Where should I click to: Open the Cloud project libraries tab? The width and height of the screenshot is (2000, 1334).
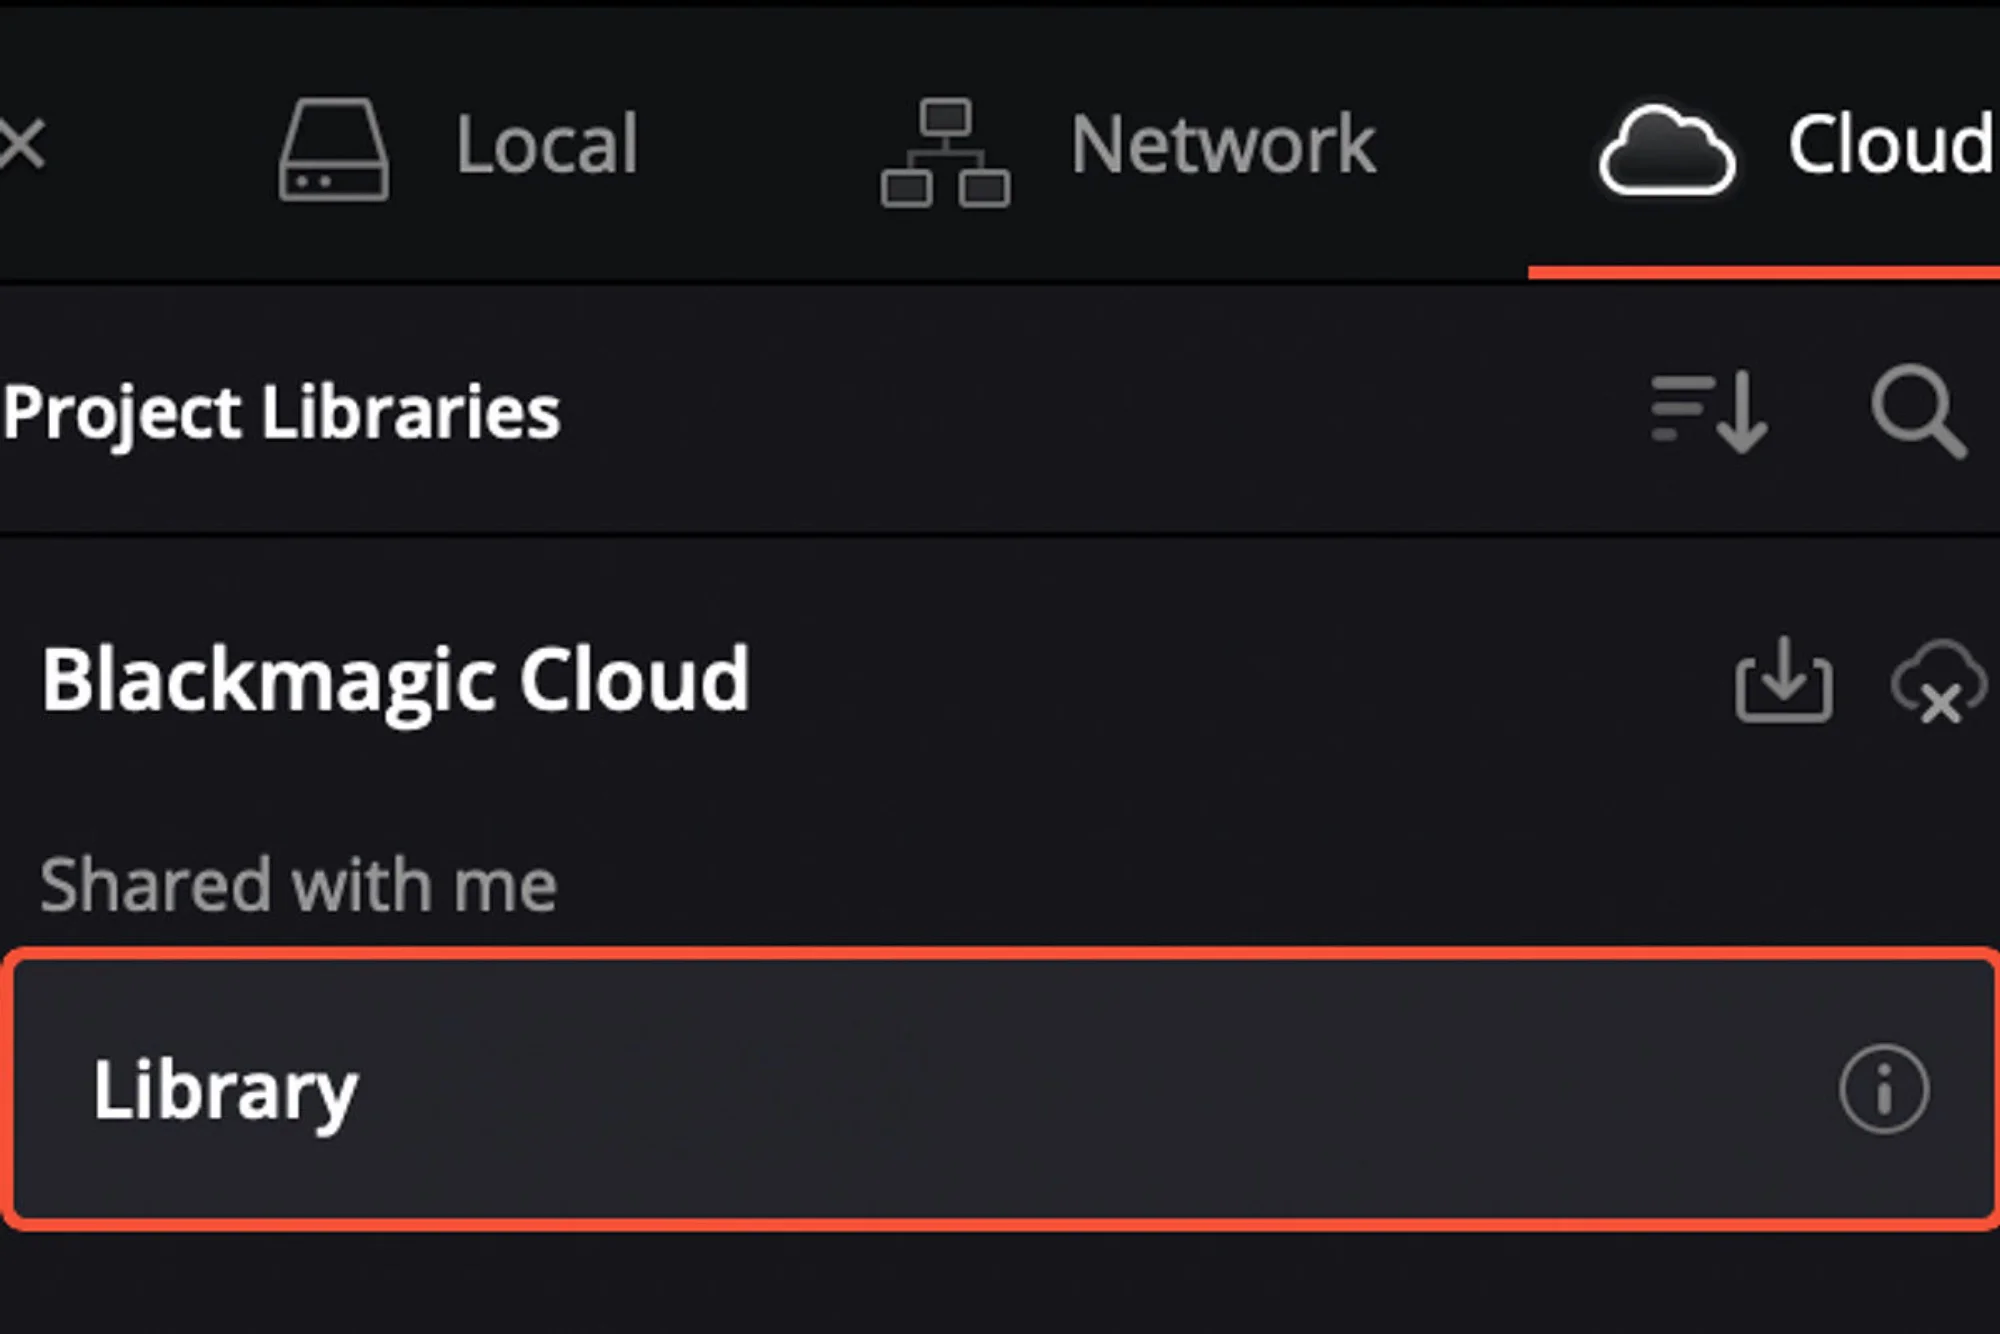1800,145
